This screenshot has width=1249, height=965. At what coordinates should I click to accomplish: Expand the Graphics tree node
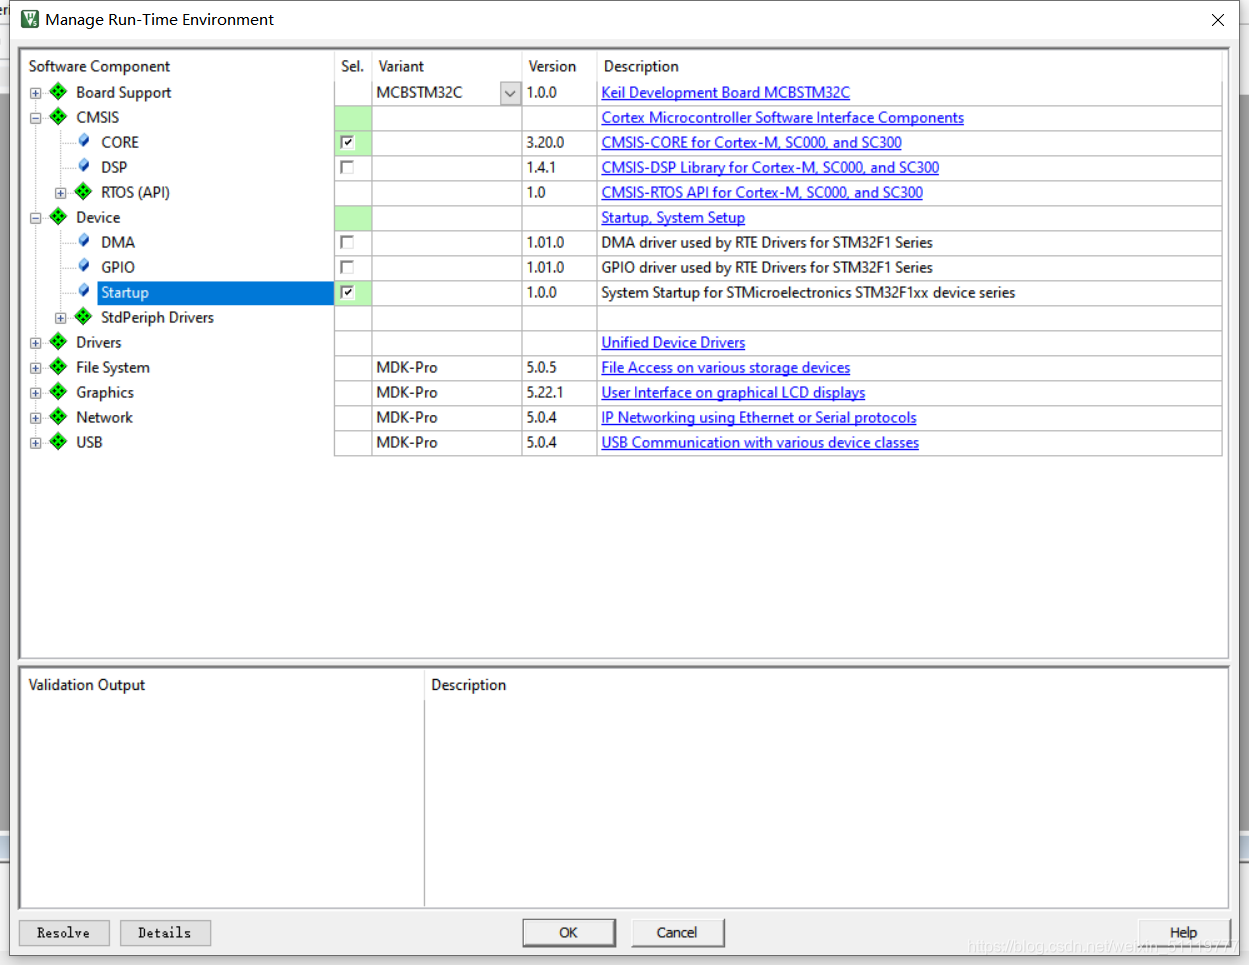(36, 393)
